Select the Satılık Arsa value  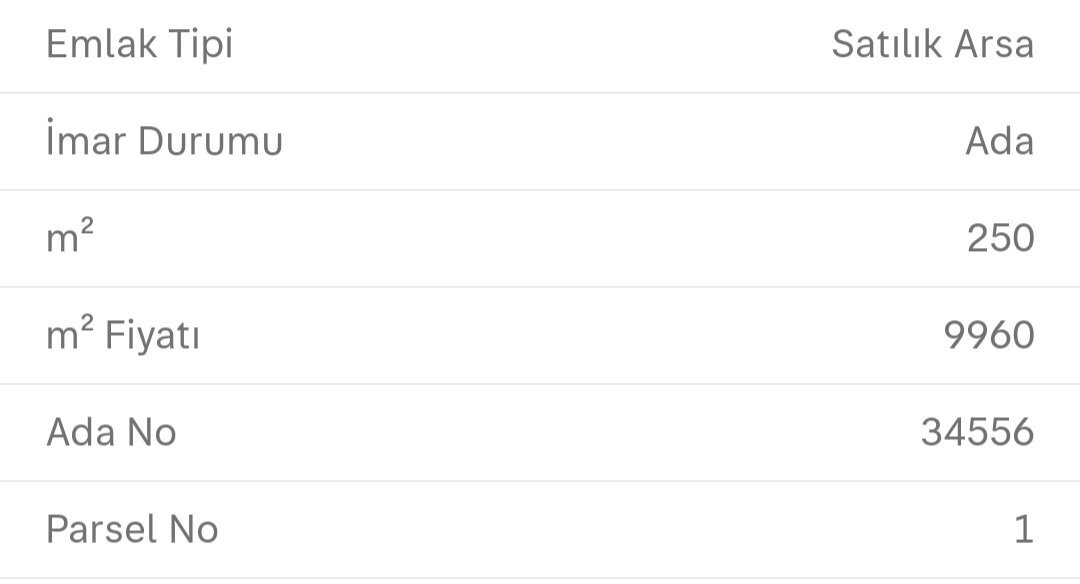pyautogui.click(x=932, y=46)
